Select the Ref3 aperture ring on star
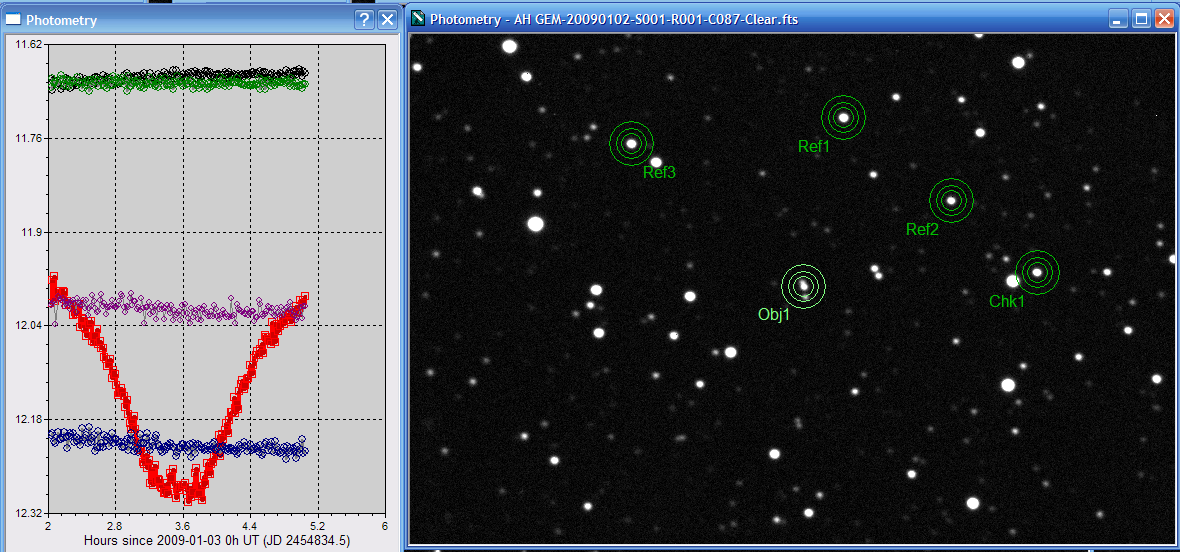The image size is (1180, 552). (631, 143)
